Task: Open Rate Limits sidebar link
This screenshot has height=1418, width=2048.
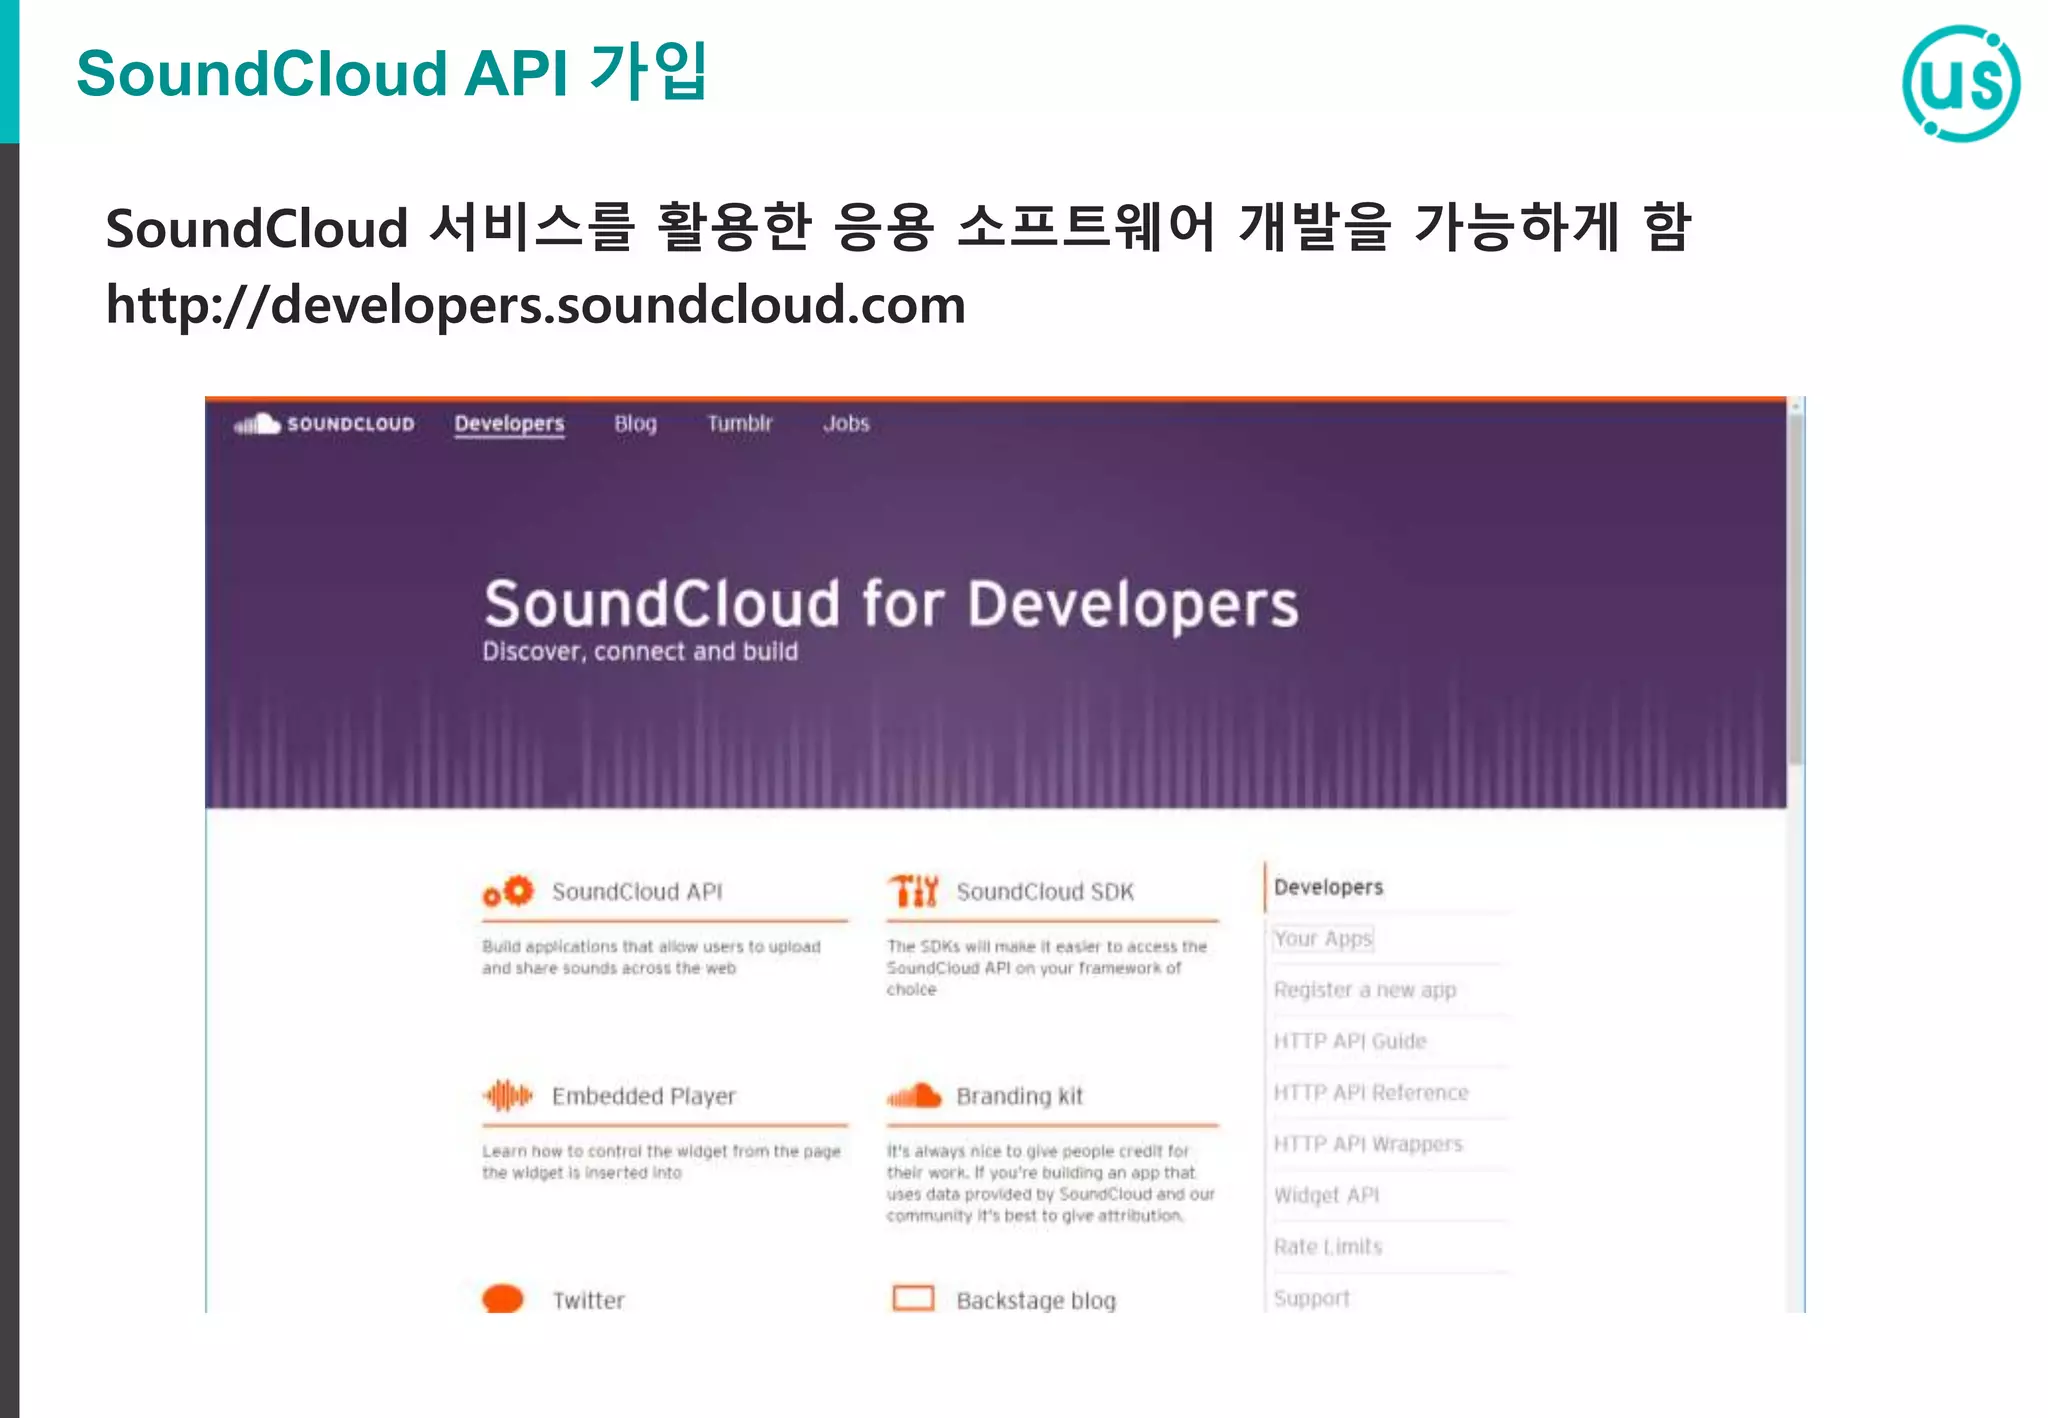Action: tap(1328, 1247)
